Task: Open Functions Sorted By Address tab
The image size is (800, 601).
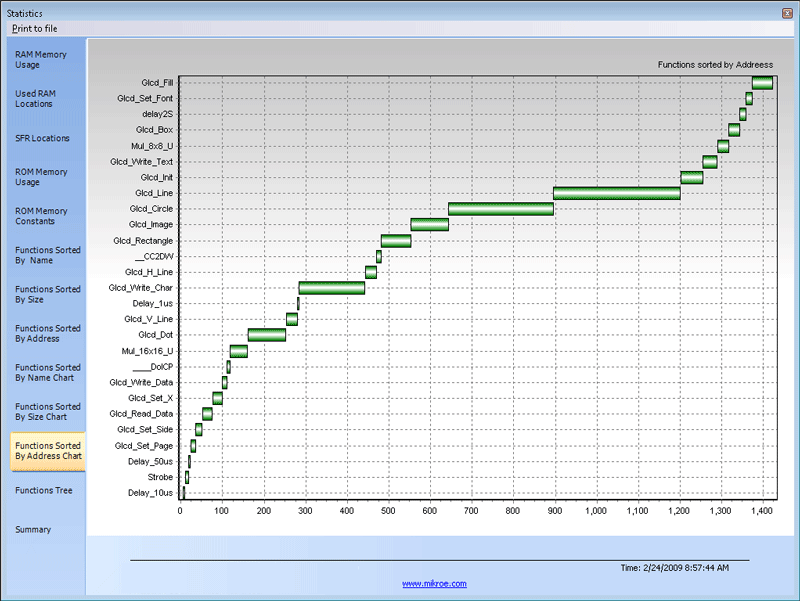Action: 47,333
